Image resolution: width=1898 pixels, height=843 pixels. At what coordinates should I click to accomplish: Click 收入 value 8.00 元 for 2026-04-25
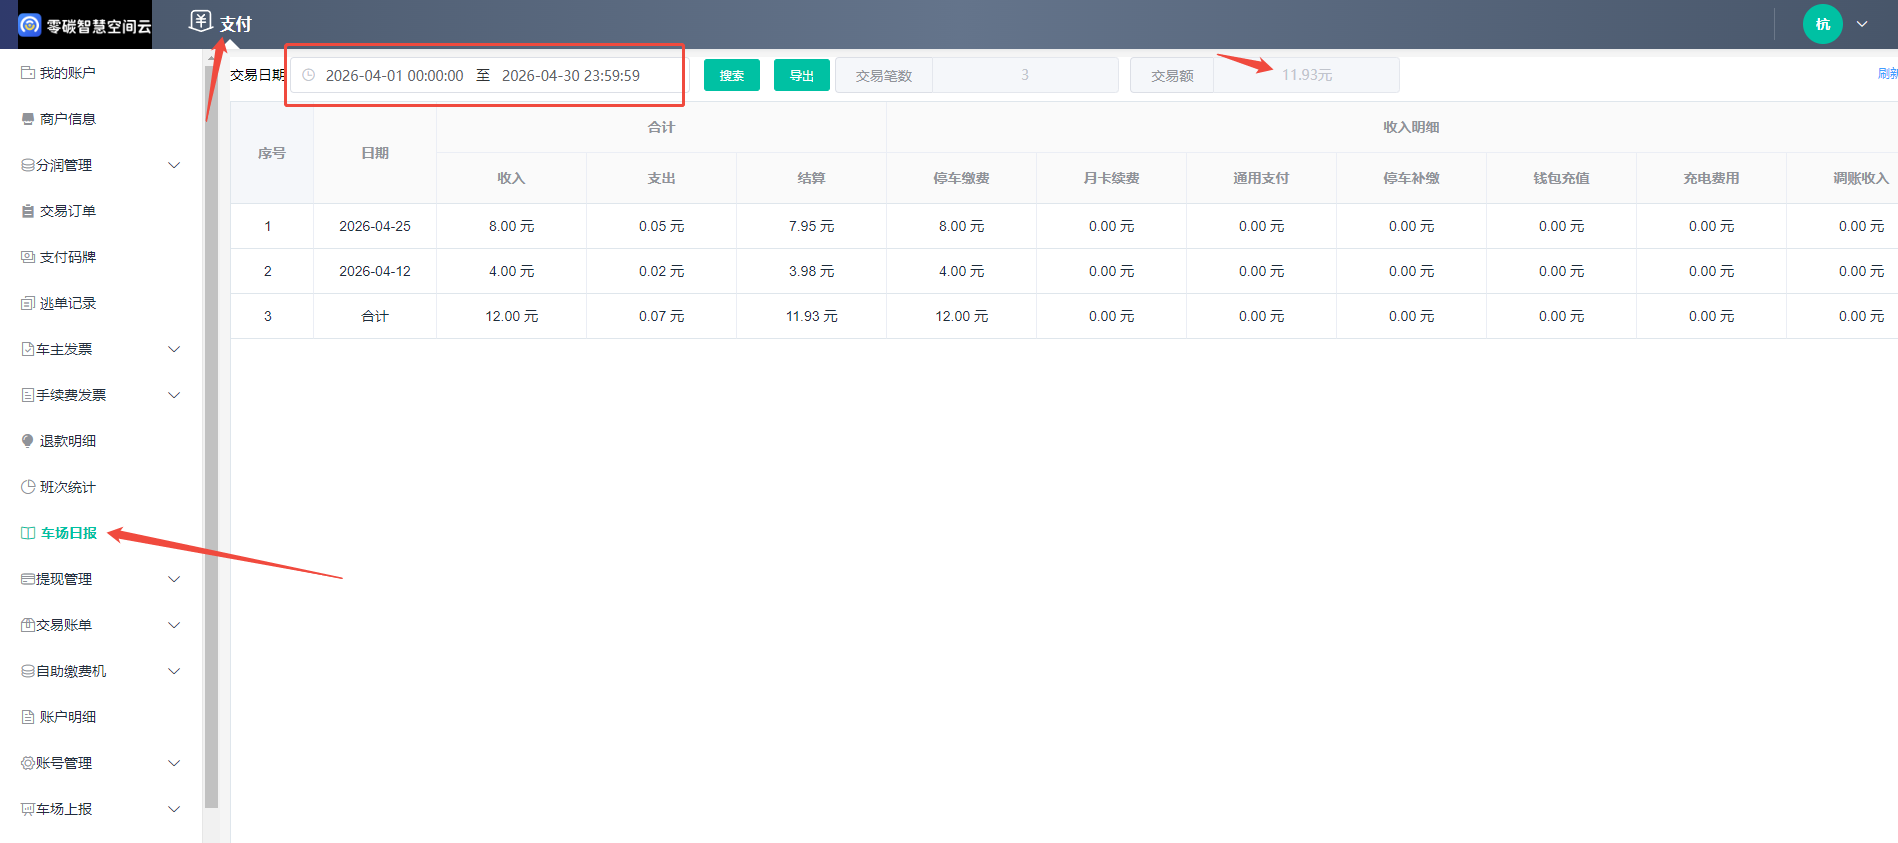(x=511, y=226)
